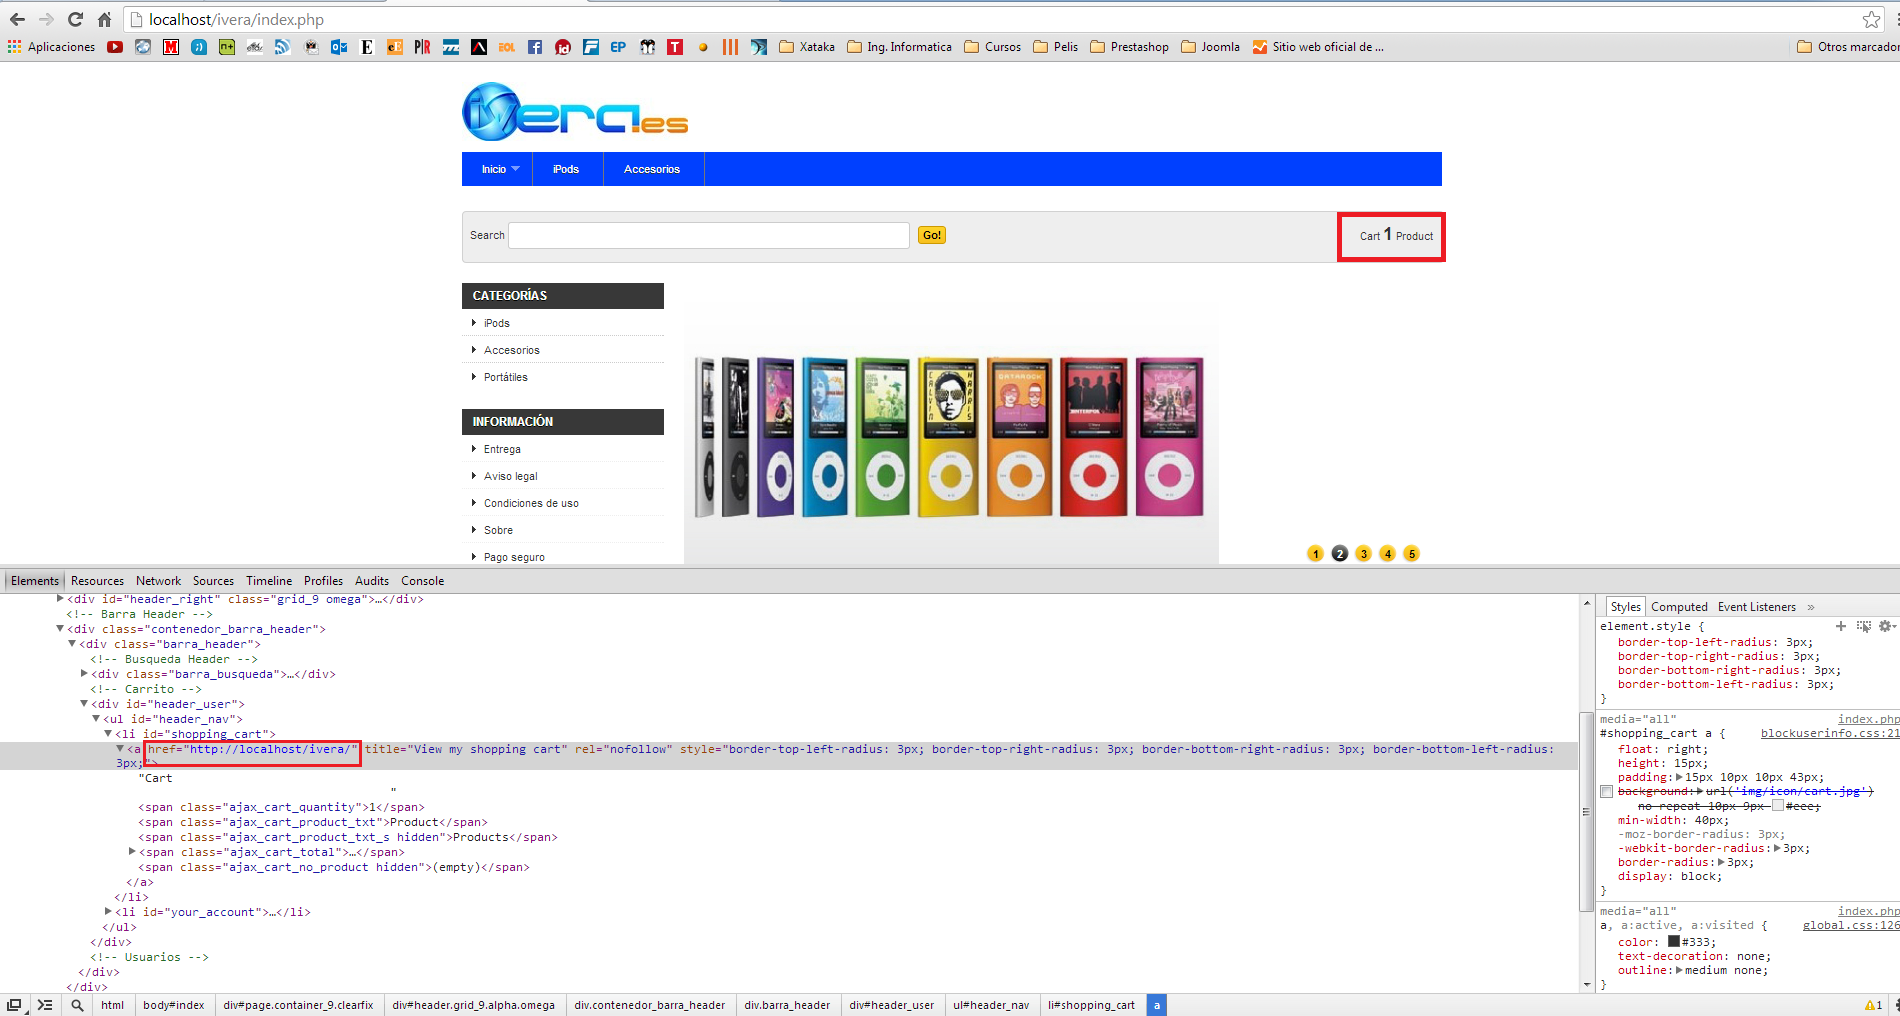
Task: Open the PR bookmark icon
Action: (x=423, y=47)
